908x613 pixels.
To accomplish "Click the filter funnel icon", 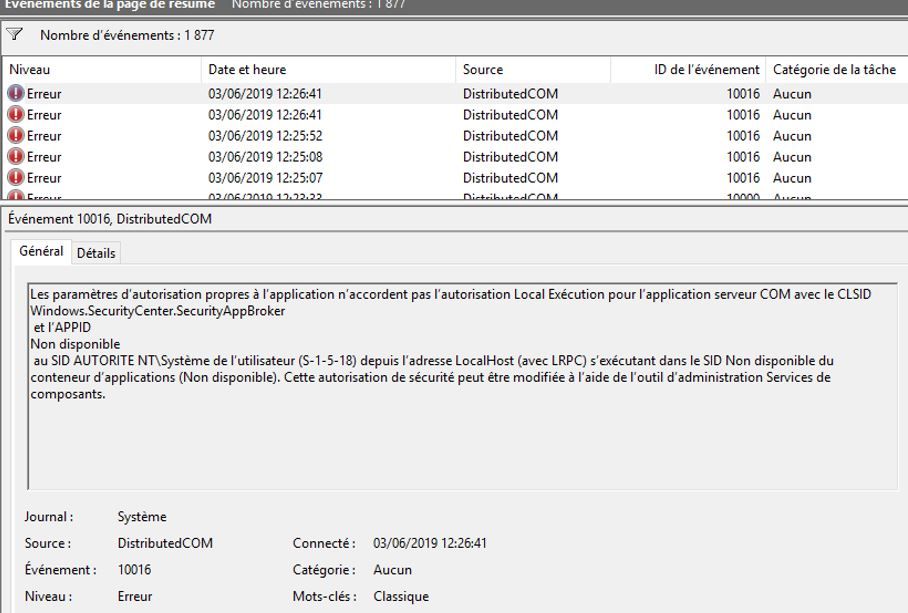I will [14, 35].
